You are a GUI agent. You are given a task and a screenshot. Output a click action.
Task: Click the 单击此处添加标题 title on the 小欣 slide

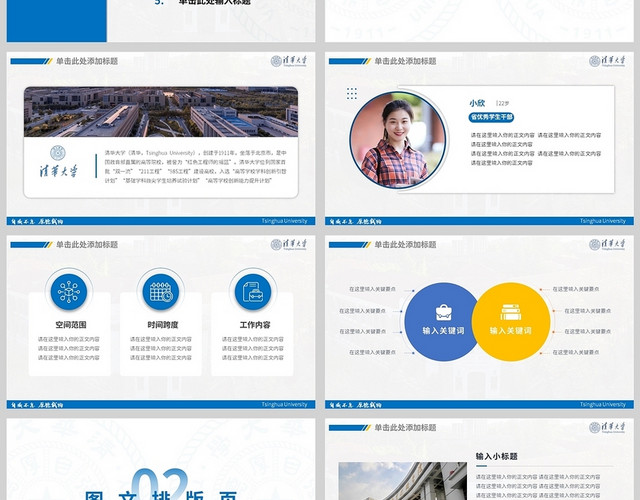405,61
